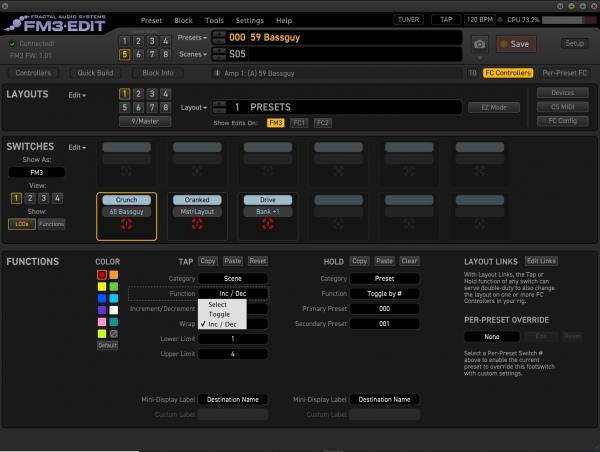Pick the cyan color swatch
Screen dimensions: 600x452
[x=114, y=299]
